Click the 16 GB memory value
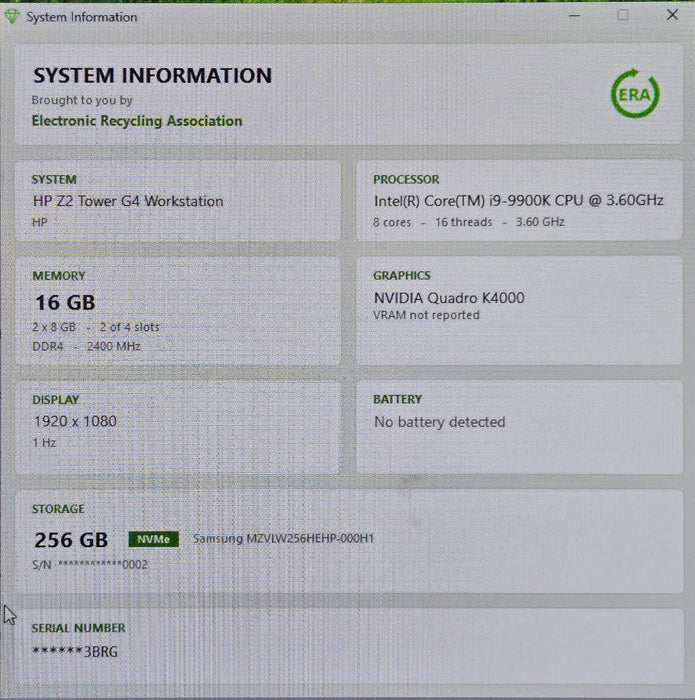The width and height of the screenshot is (695, 700). click(65, 303)
